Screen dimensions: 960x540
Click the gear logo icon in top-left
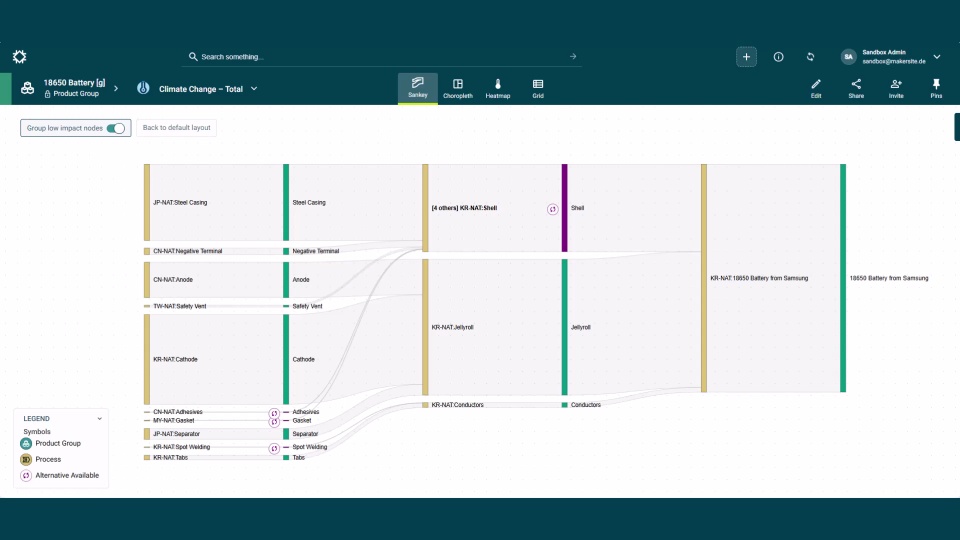[x=19, y=57]
